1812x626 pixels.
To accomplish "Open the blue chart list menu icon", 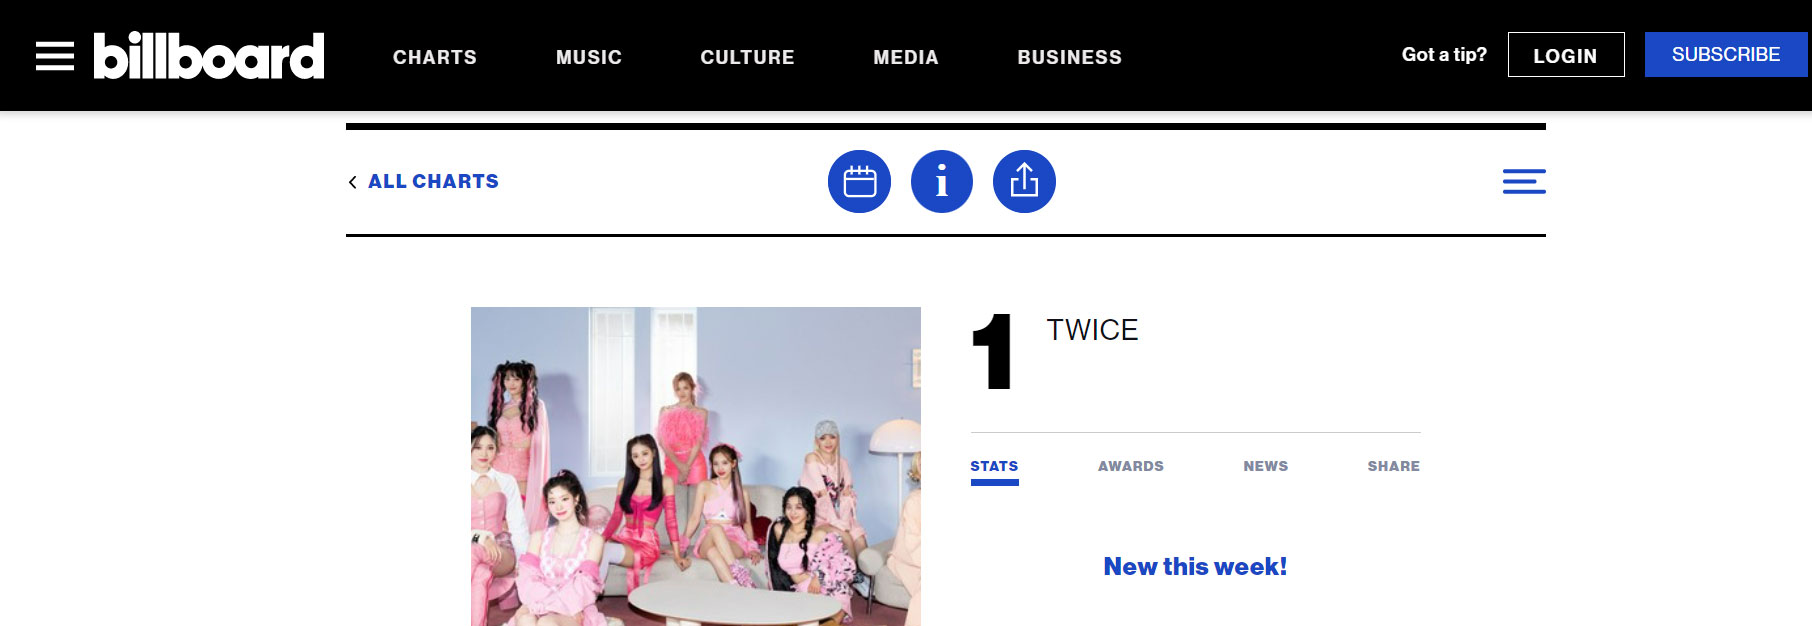I will point(1524,181).
